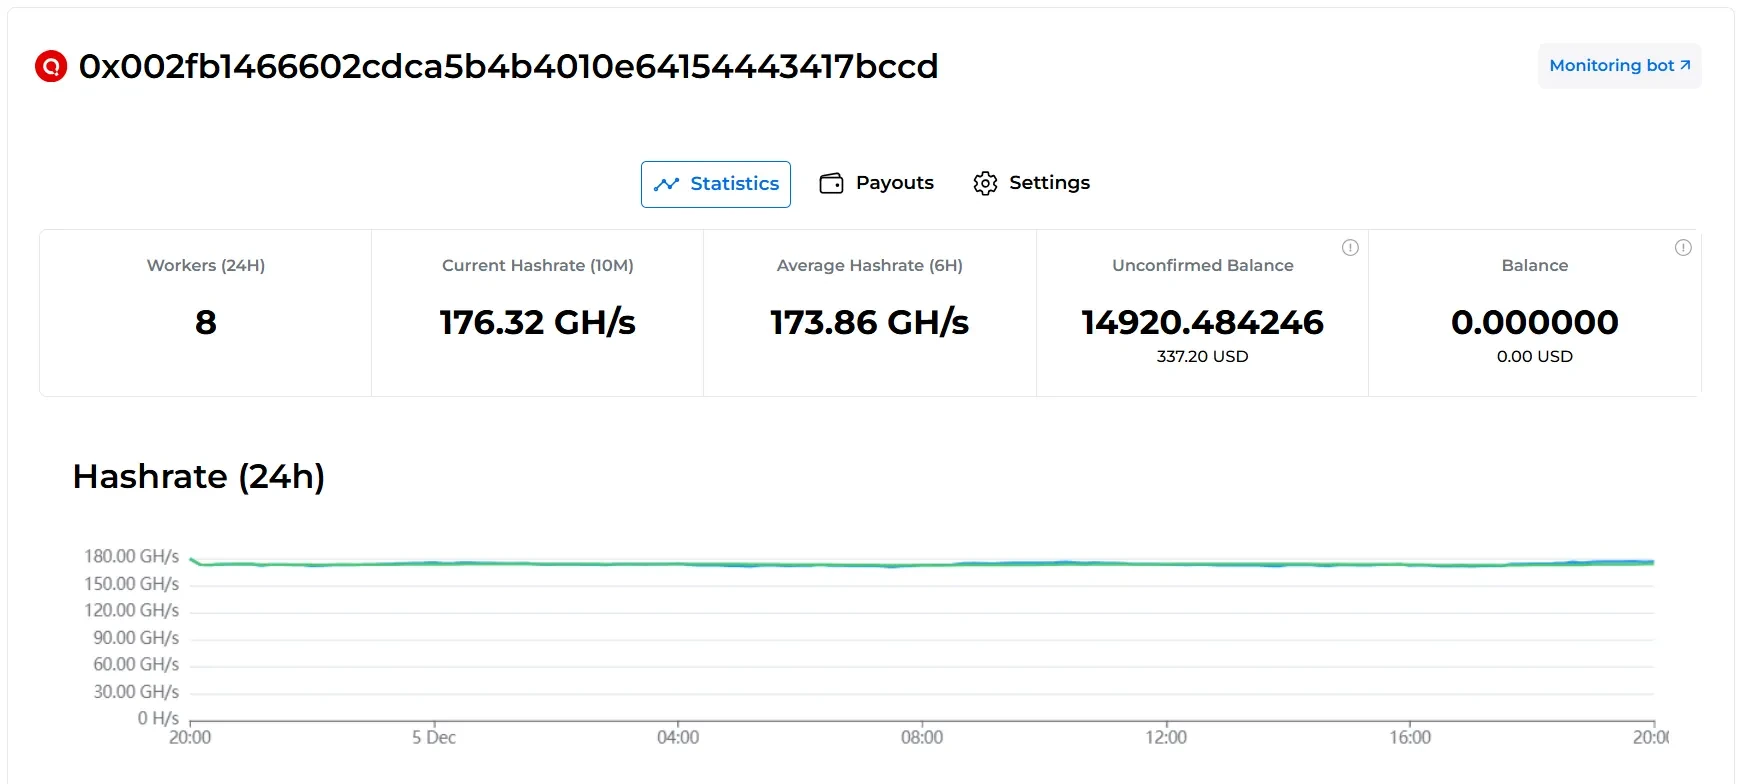Click the 5 Dec label on the chart axis
The image size is (1744, 784).
point(434,737)
